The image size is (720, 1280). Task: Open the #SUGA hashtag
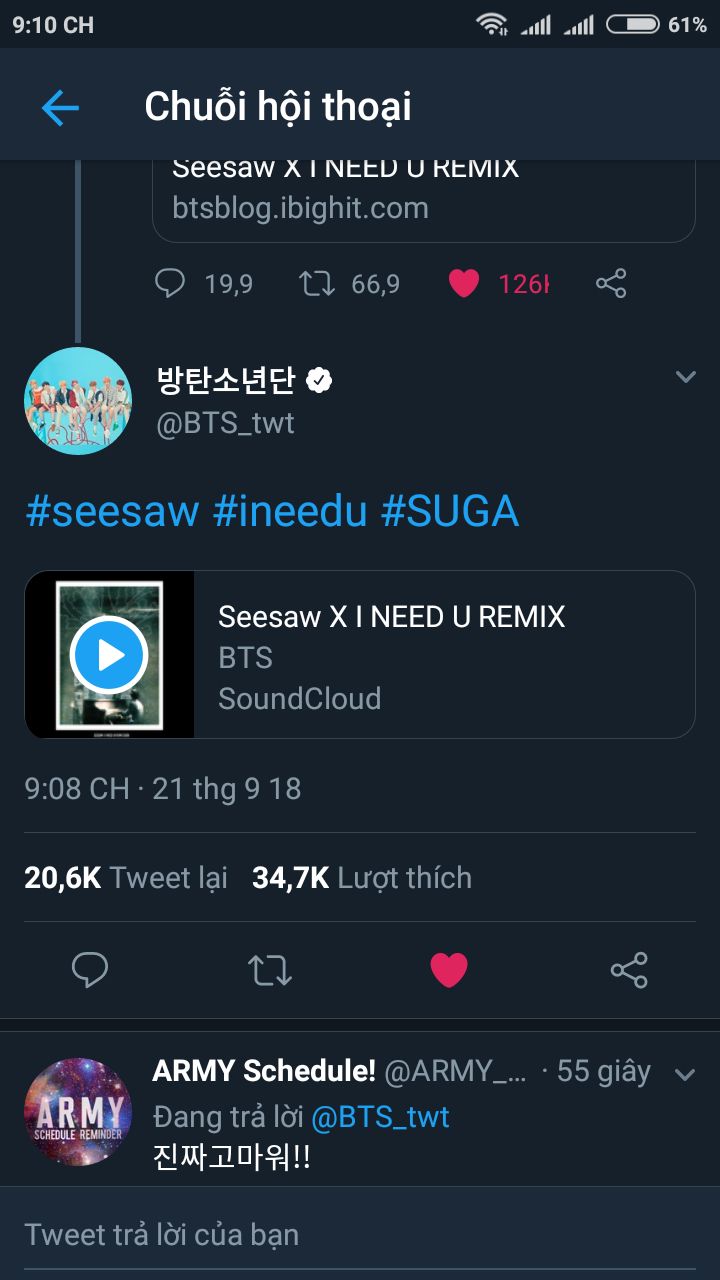[450, 511]
